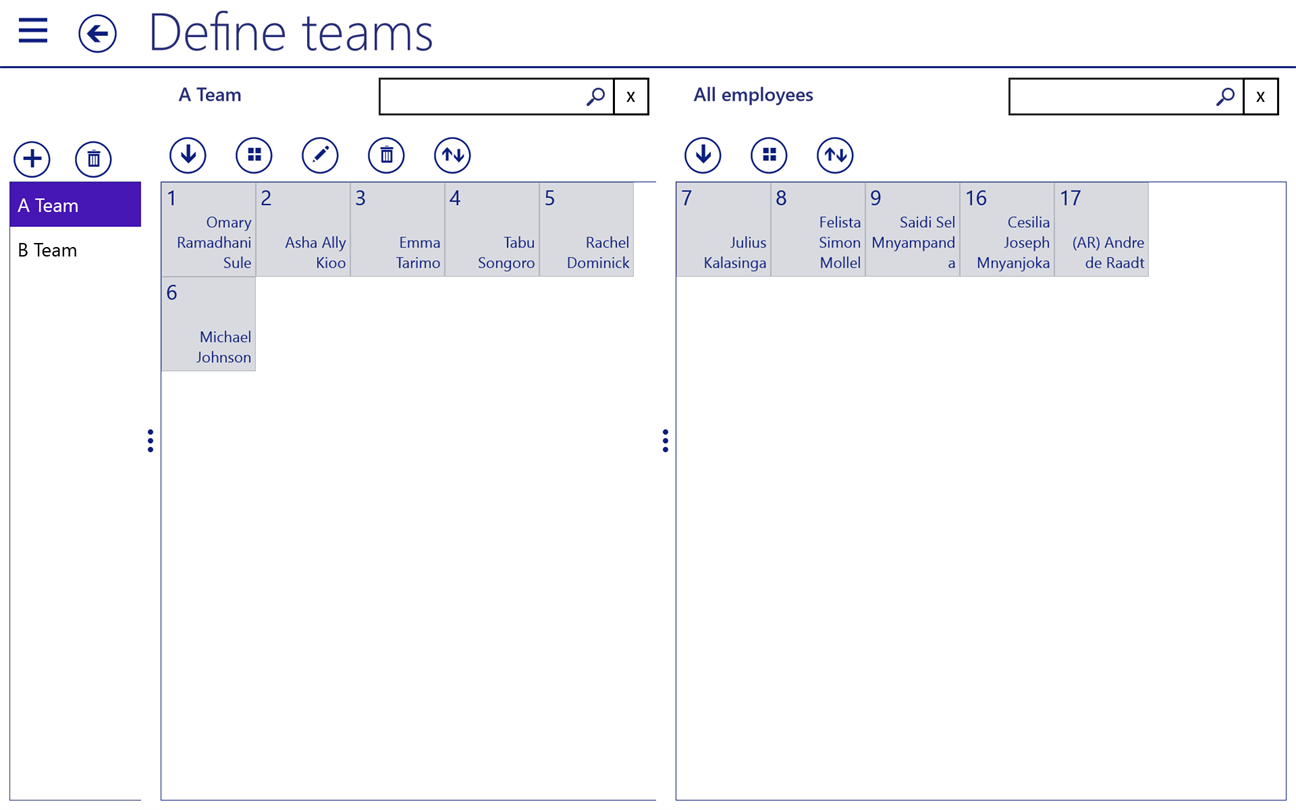Screen dimensions: 1296x810
Task: Add a new team with plus icon
Action: coord(32,159)
